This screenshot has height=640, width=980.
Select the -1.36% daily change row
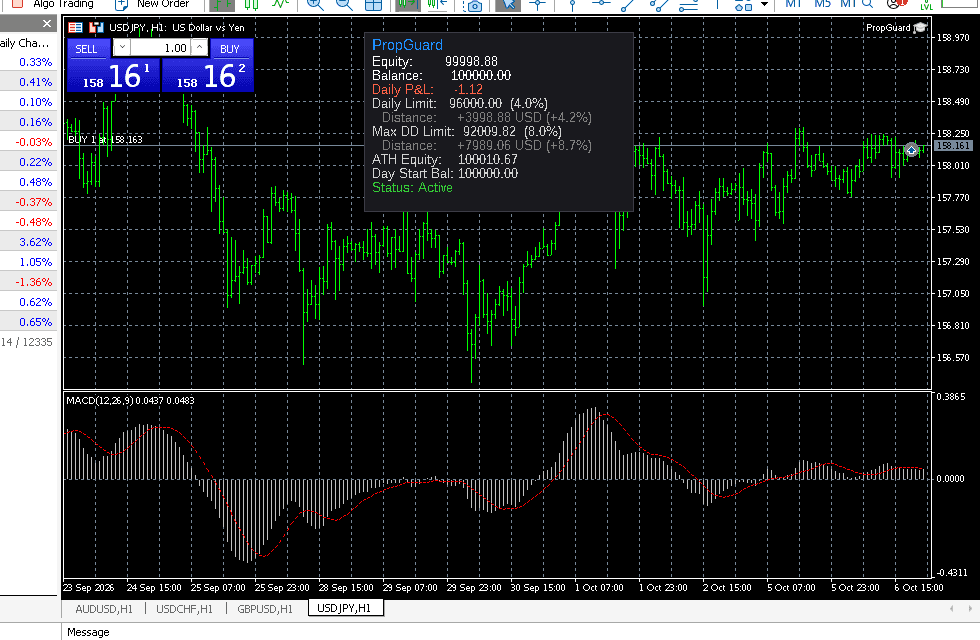[28, 282]
